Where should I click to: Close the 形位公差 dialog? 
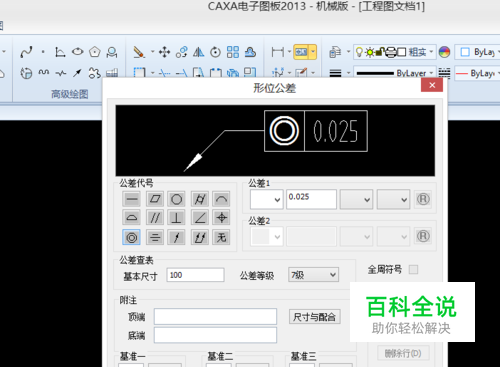[x=432, y=85]
